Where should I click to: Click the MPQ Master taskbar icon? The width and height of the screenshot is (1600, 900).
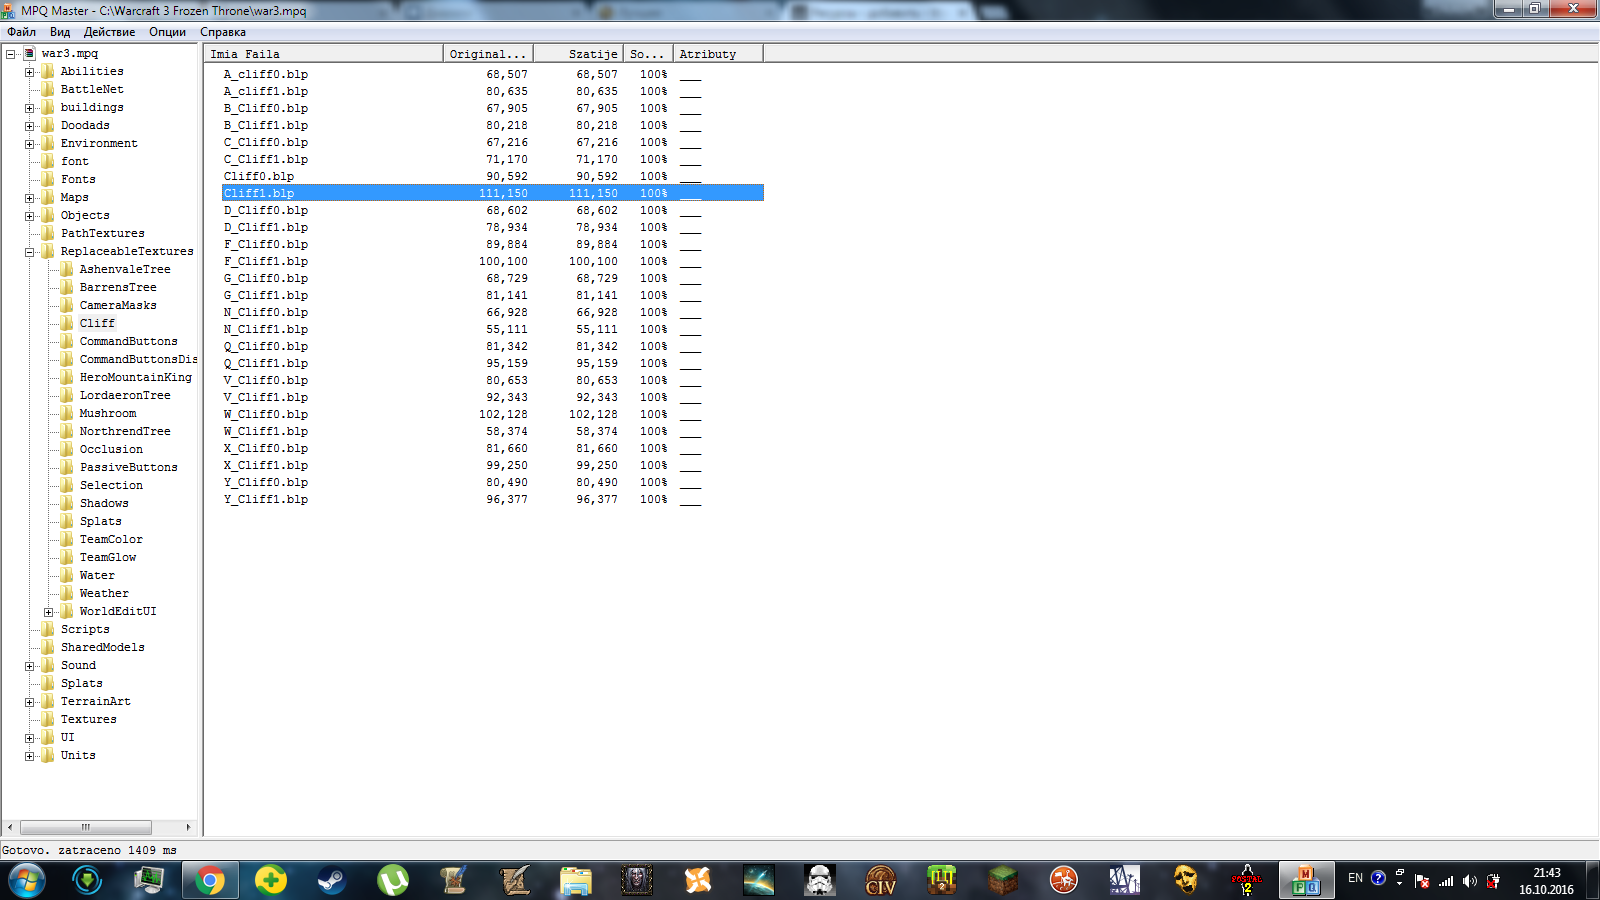coord(1306,881)
